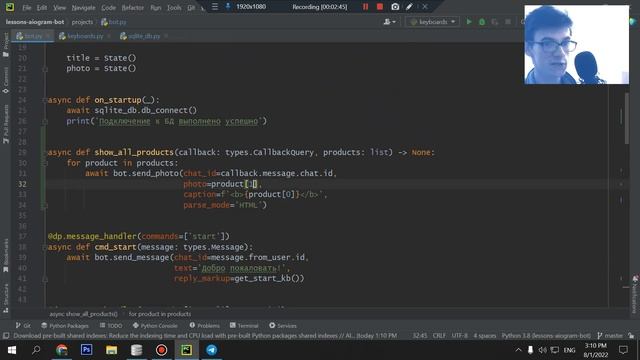This screenshot has height=360, width=640.
Task: Open the Navigate menu
Action: (x=83, y=7)
